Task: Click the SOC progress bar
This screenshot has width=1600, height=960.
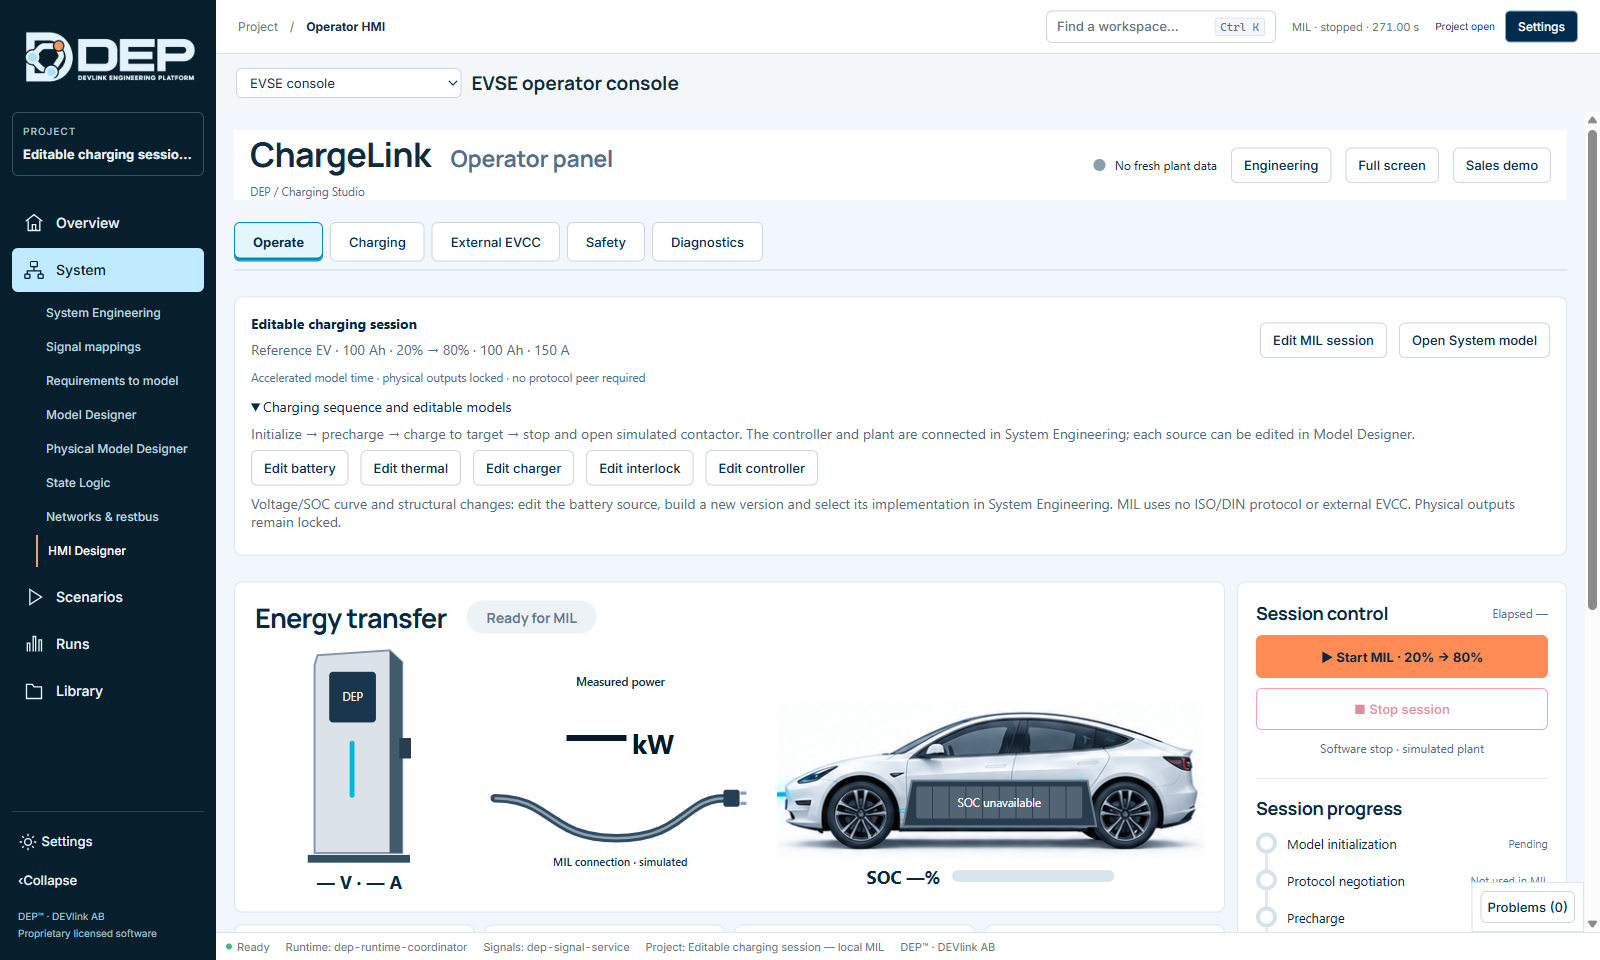Action: coord(1033,876)
